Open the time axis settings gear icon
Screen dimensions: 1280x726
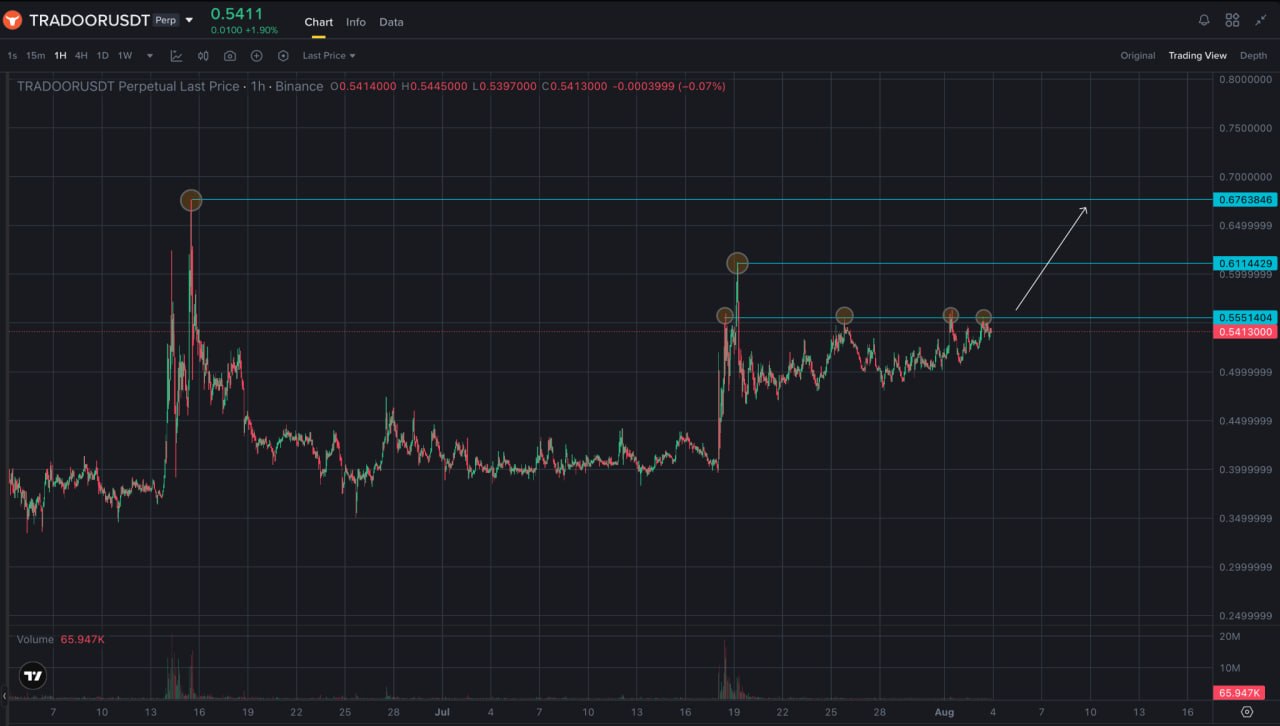click(1246, 712)
